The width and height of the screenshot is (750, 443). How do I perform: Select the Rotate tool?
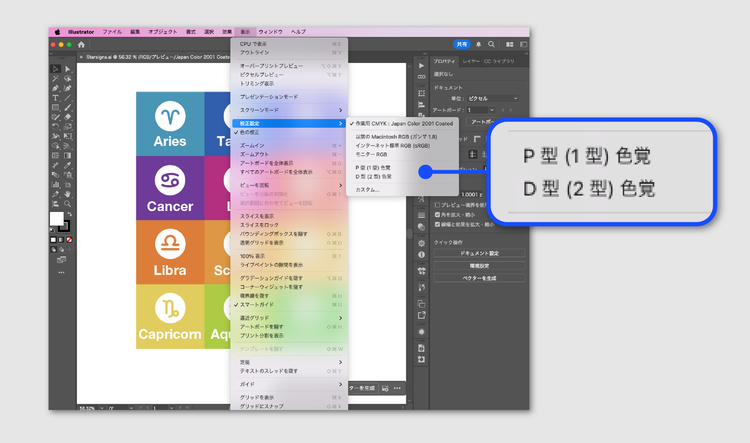pos(55,127)
